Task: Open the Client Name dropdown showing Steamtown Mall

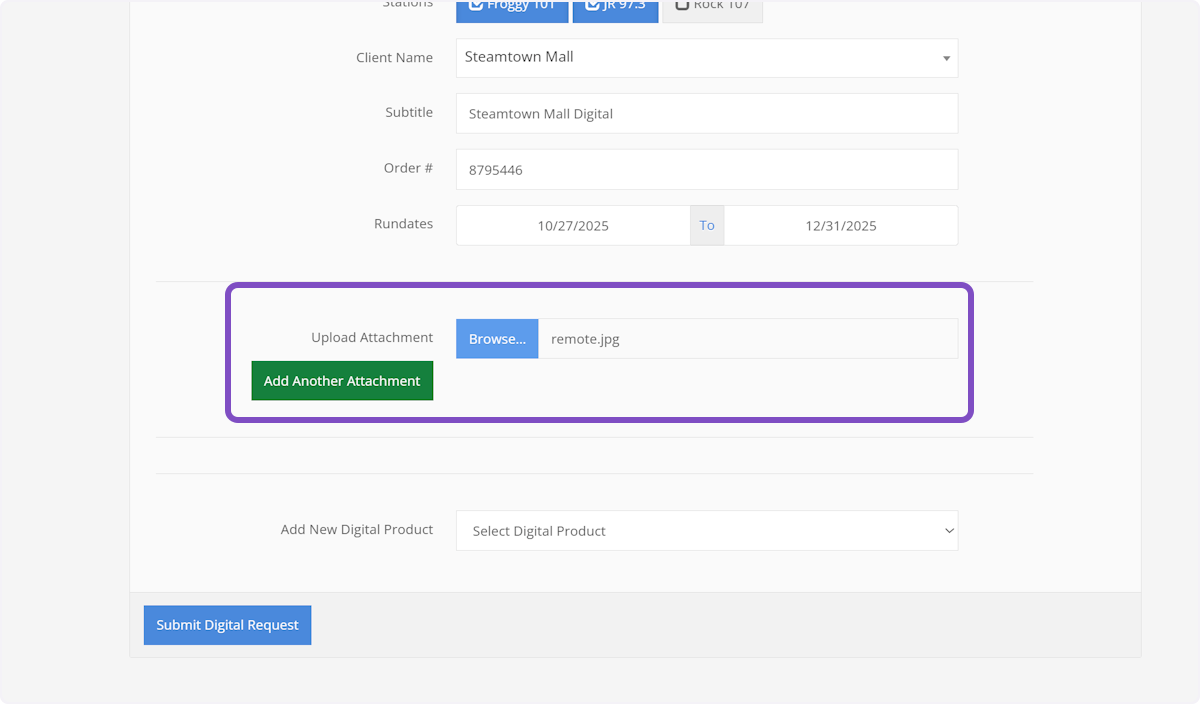Action: coord(700,58)
